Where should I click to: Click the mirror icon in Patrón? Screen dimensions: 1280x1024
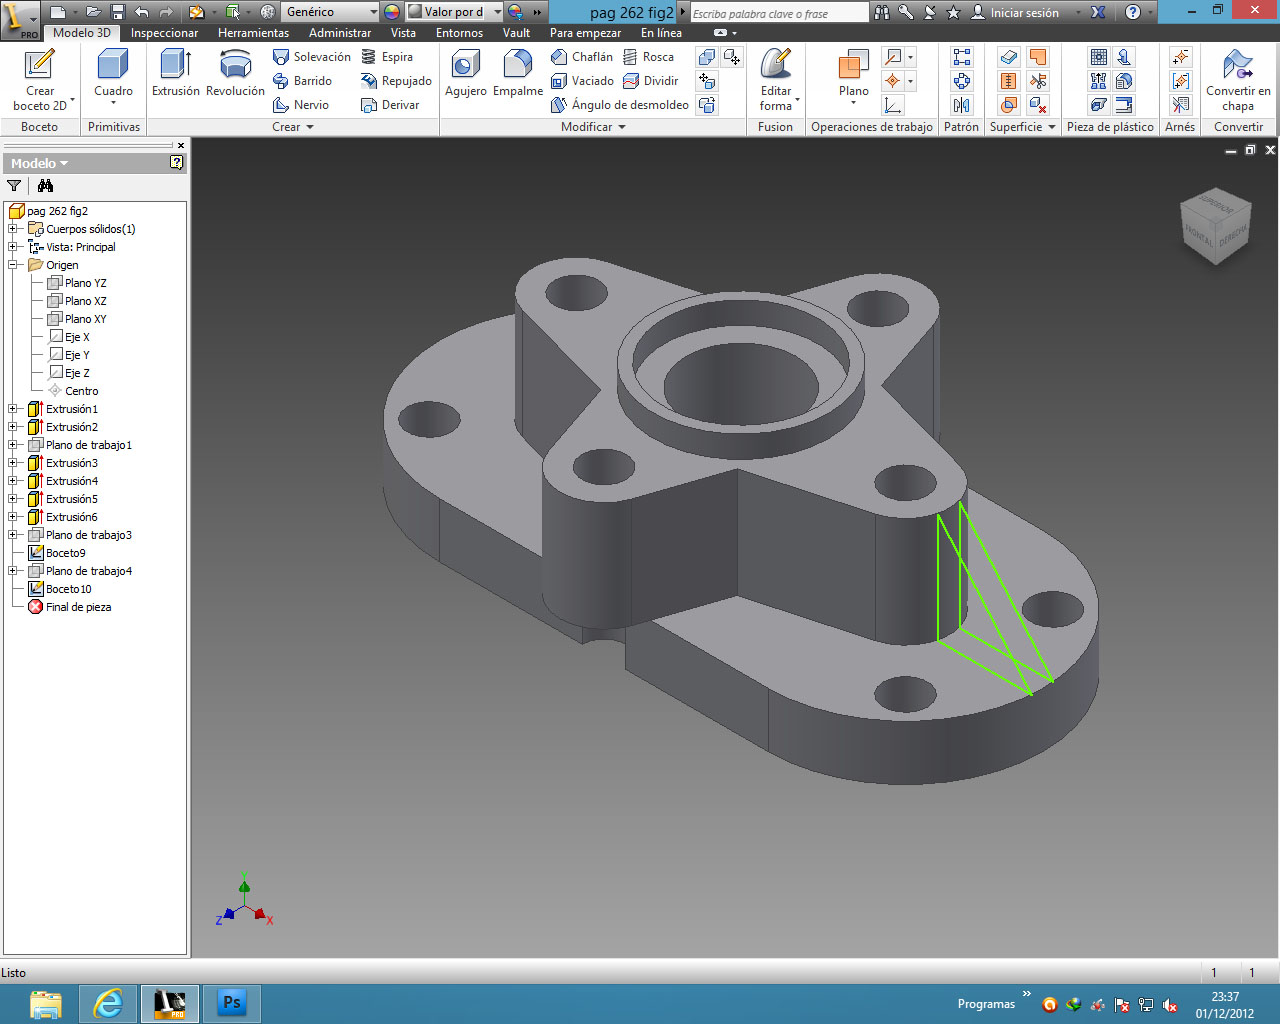click(962, 105)
